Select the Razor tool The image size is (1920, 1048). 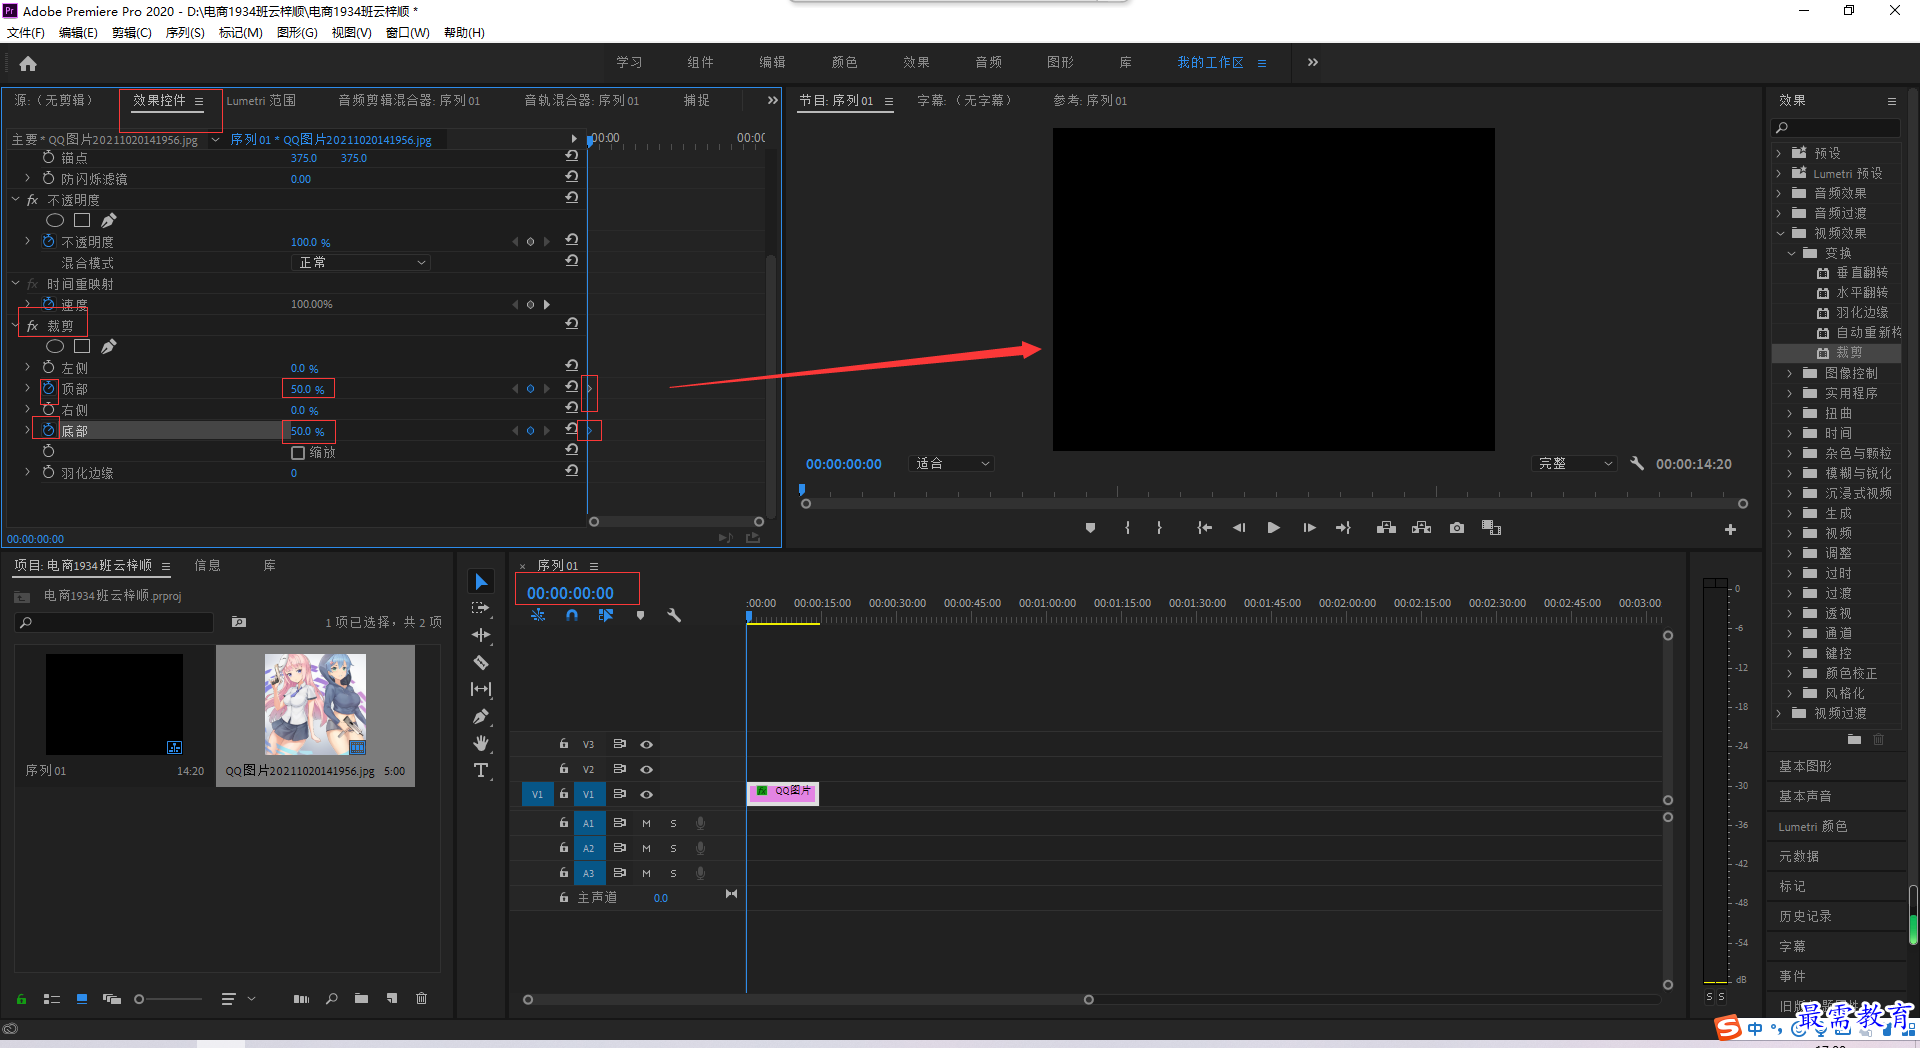pos(481,662)
